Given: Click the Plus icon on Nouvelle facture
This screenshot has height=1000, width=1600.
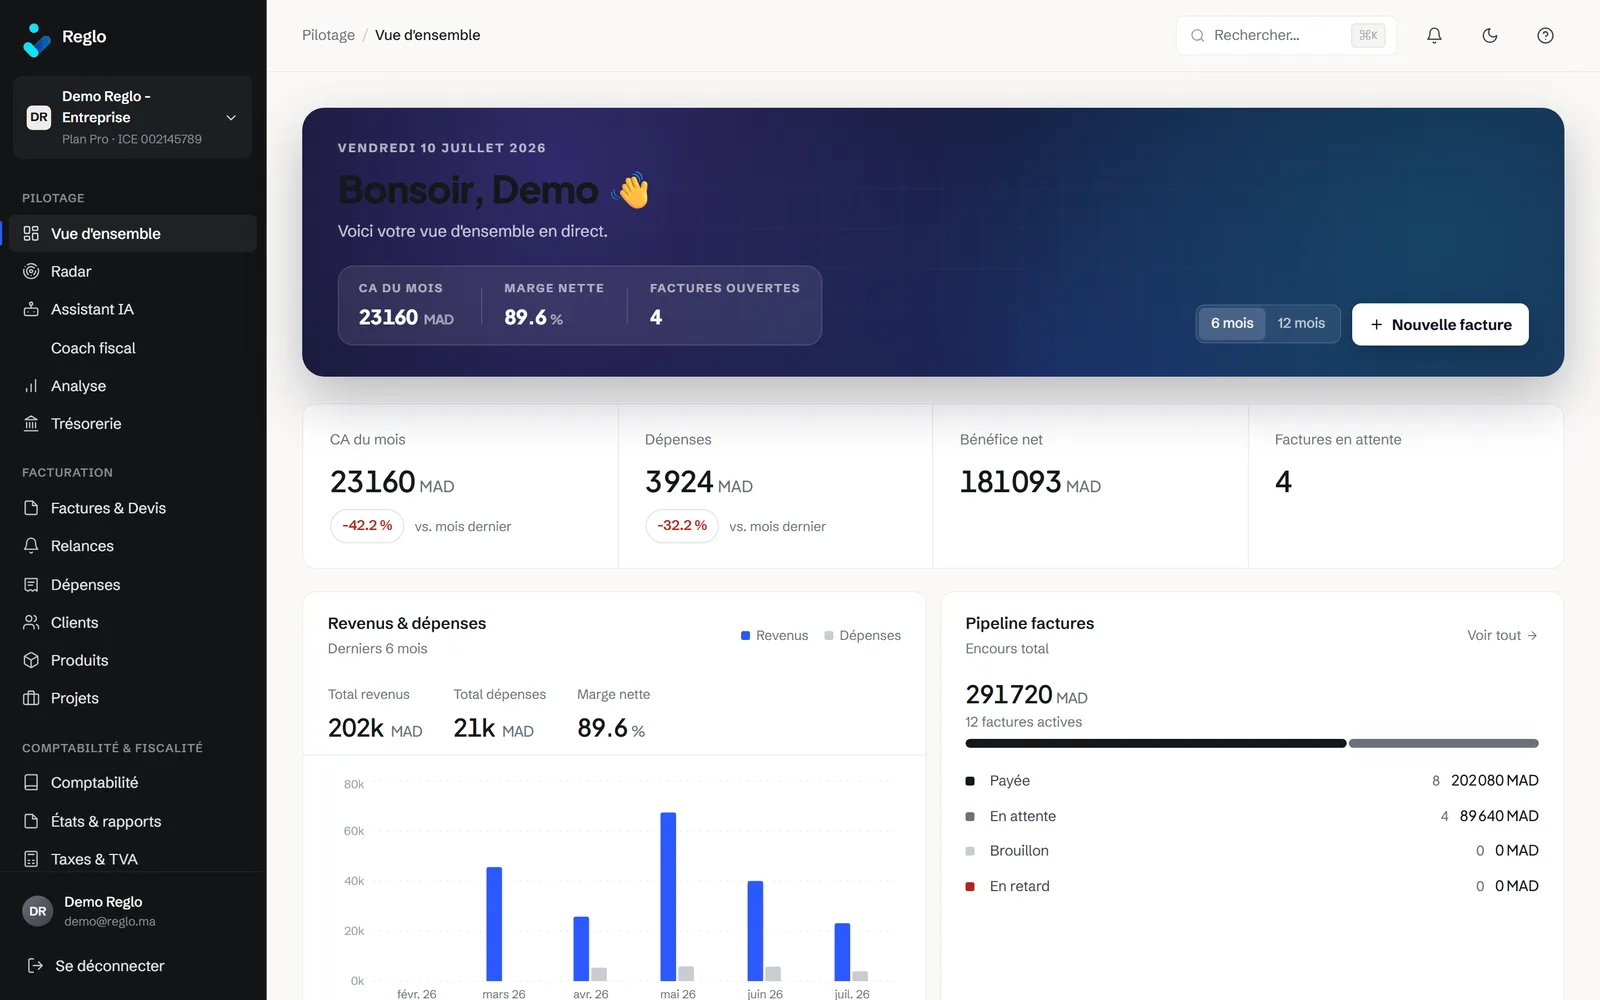Looking at the screenshot, I should (1377, 325).
